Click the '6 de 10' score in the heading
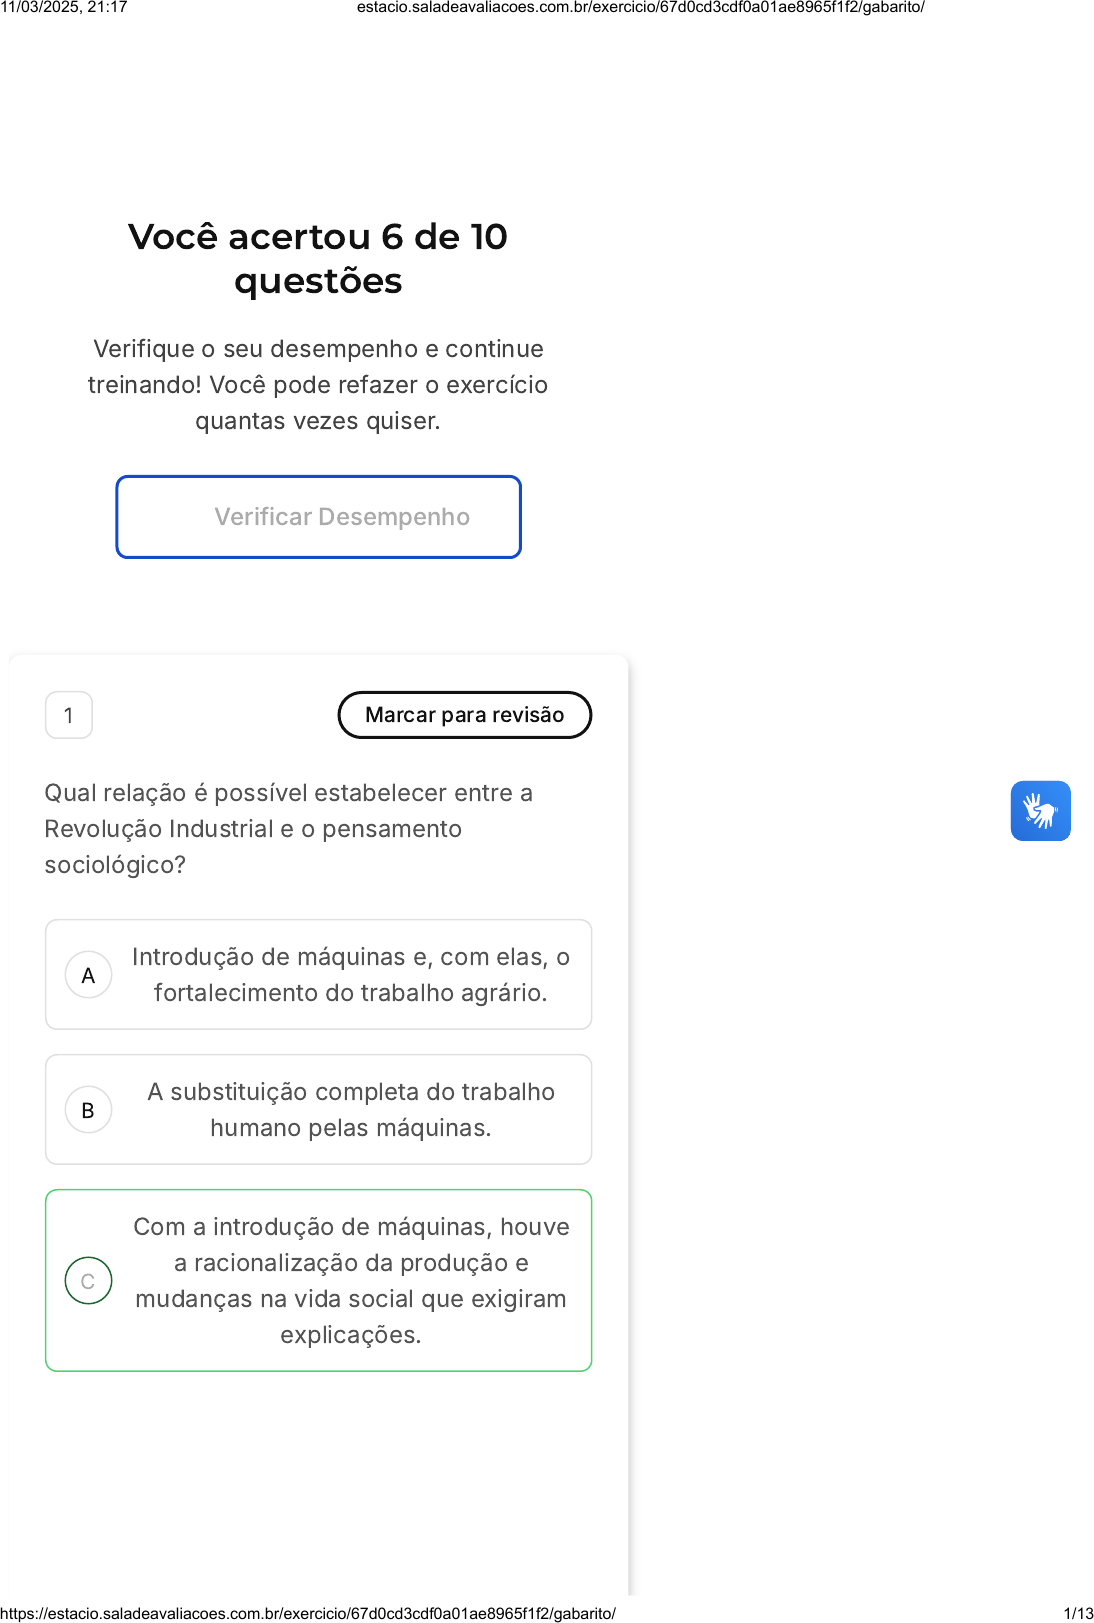Image resolution: width=1094 pixels, height=1623 pixels. (x=444, y=237)
